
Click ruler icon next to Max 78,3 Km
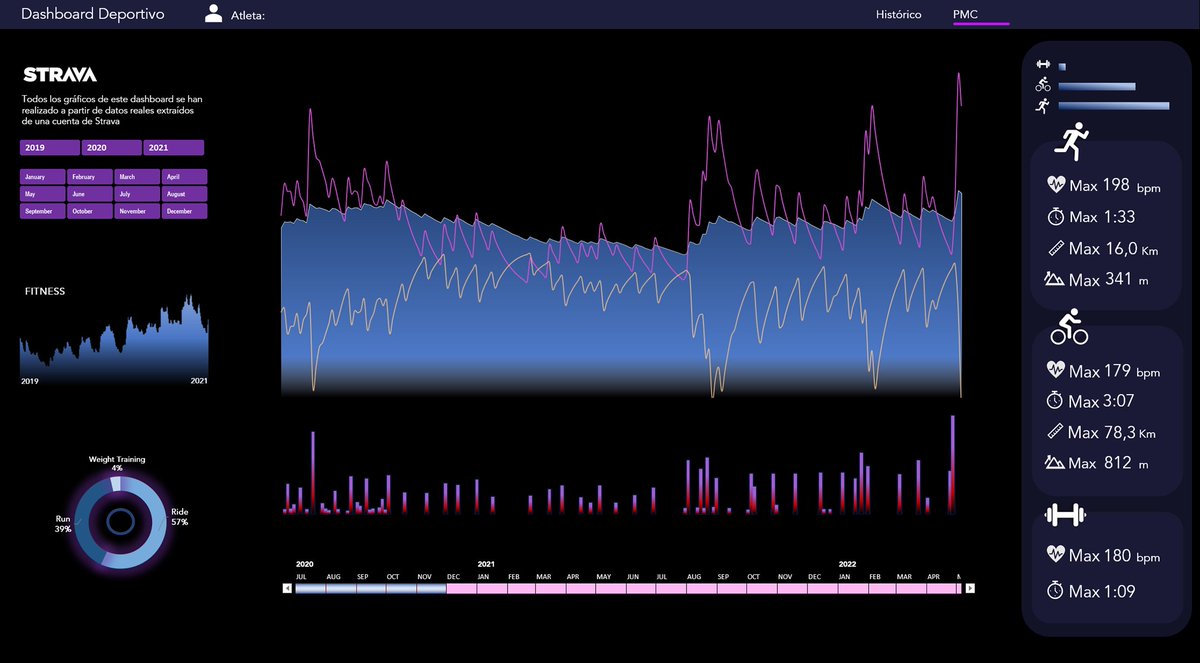1056,432
